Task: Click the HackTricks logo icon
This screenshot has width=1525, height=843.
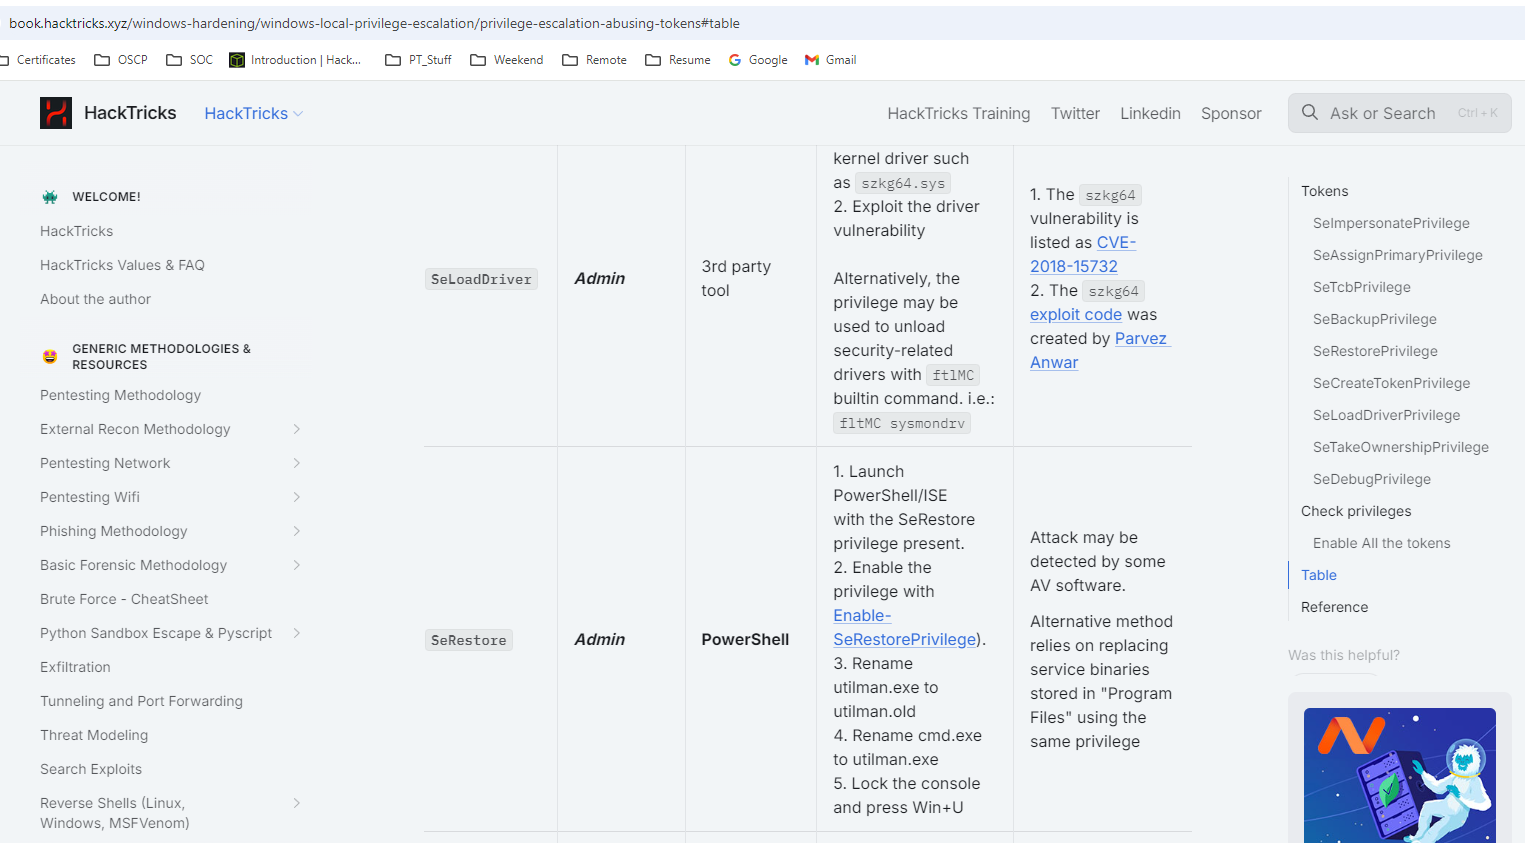Action: [x=56, y=113]
